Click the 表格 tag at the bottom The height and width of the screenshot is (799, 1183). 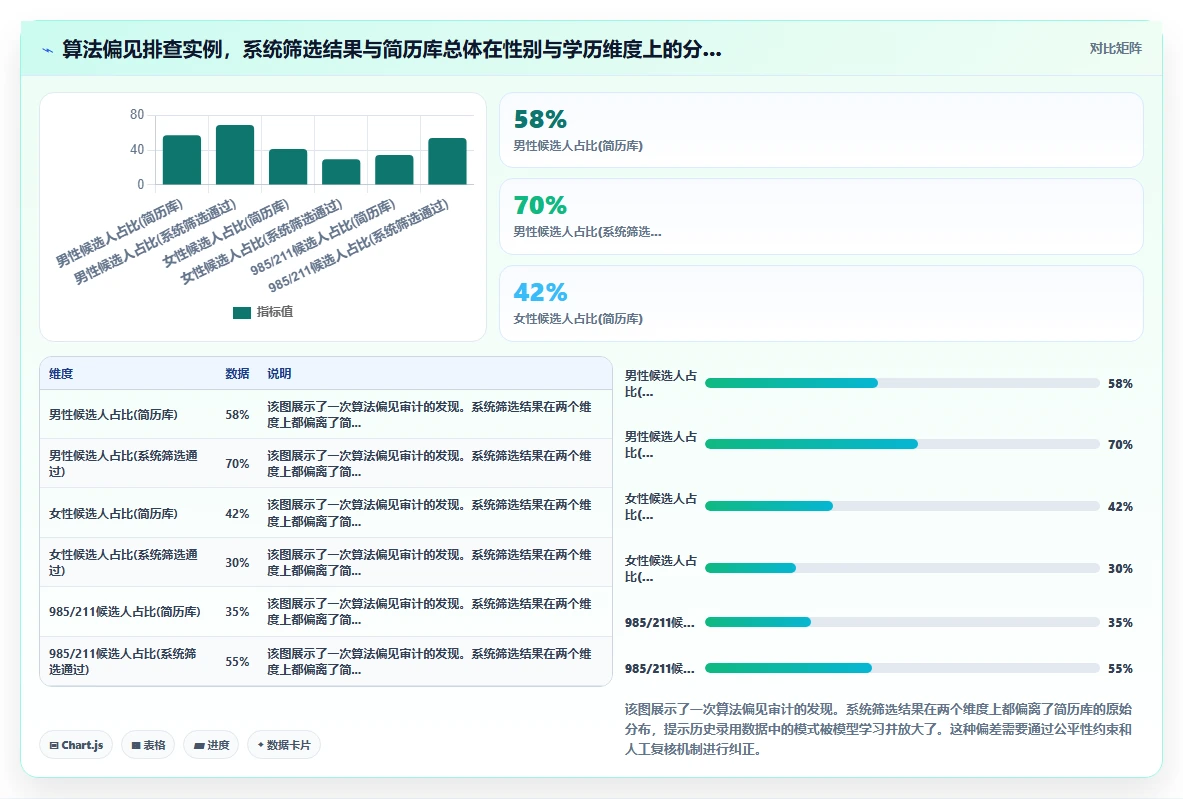click(148, 745)
